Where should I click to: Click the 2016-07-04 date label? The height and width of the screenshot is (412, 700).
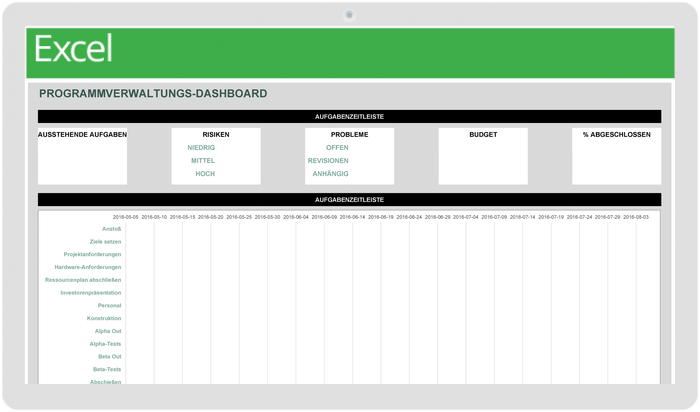coord(466,217)
